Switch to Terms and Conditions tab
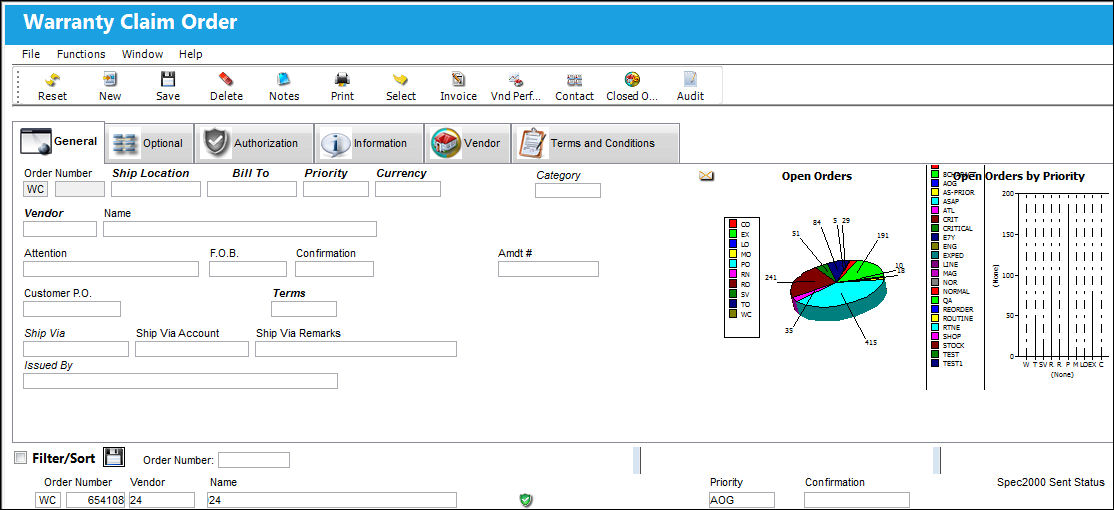Image resolution: width=1114 pixels, height=510 pixels. (x=595, y=143)
